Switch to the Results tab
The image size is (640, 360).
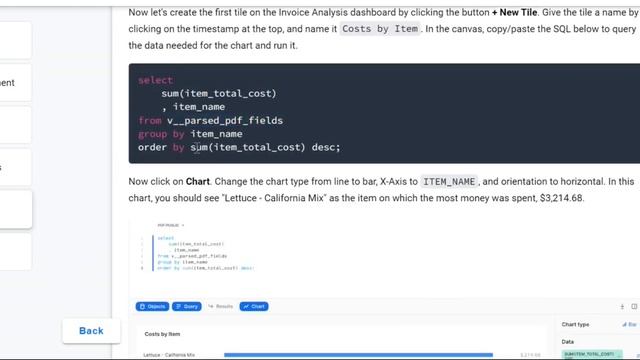pyautogui.click(x=220, y=307)
